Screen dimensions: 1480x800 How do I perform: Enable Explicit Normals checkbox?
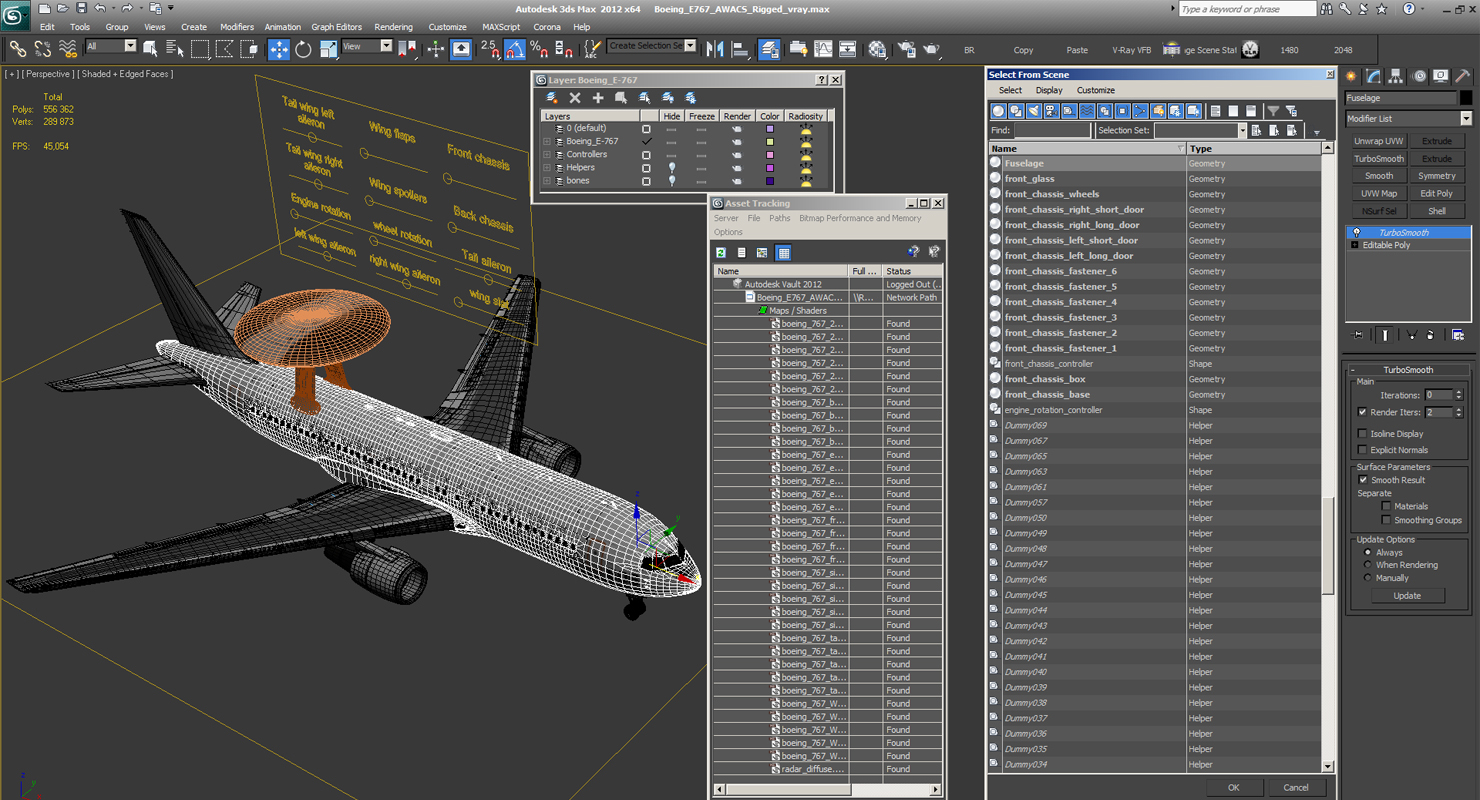coord(1363,450)
